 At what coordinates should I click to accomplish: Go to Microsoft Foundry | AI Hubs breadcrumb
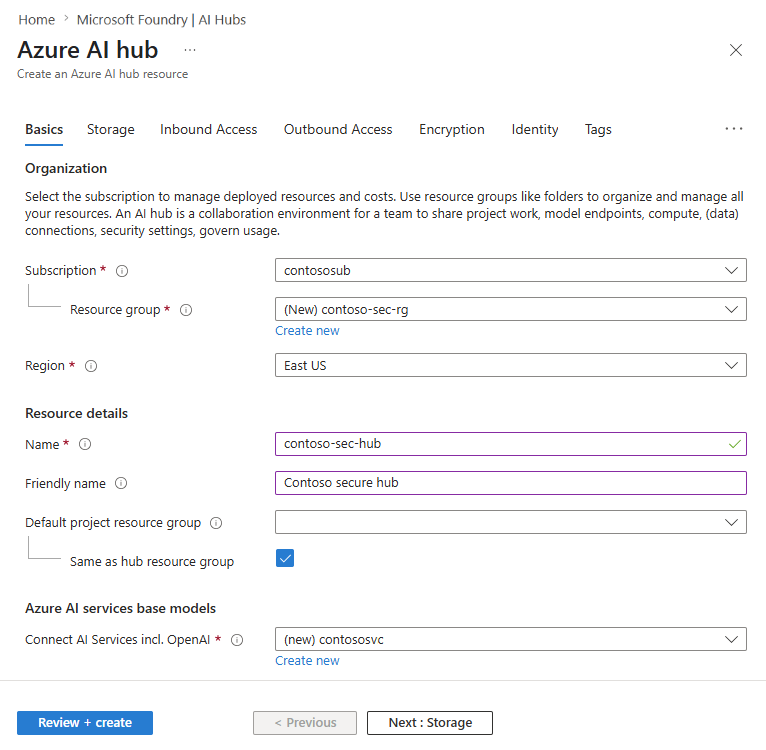click(161, 20)
